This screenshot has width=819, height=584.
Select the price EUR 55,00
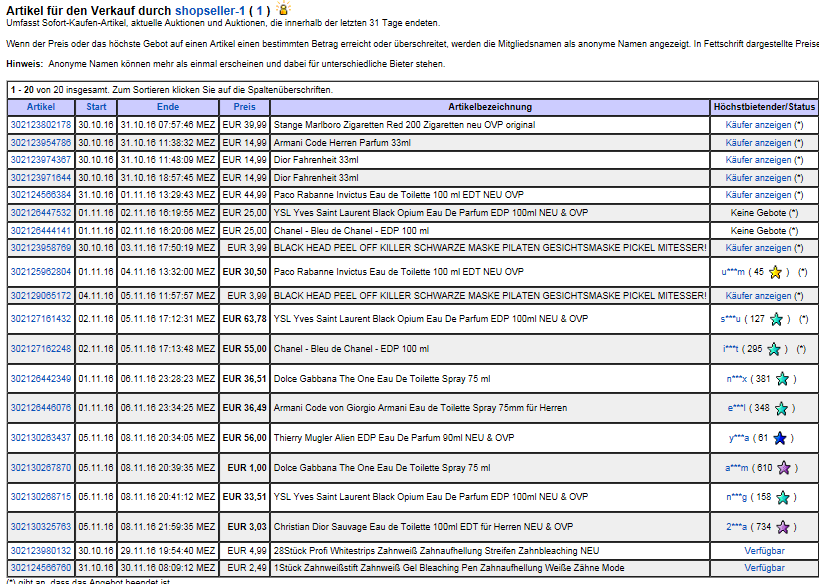(x=244, y=348)
